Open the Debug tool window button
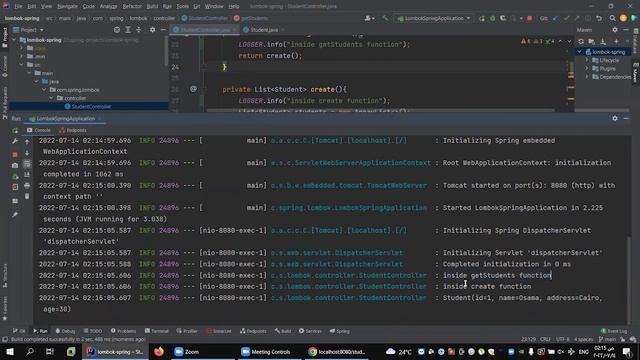The height and width of the screenshot is (360, 640). [65, 331]
